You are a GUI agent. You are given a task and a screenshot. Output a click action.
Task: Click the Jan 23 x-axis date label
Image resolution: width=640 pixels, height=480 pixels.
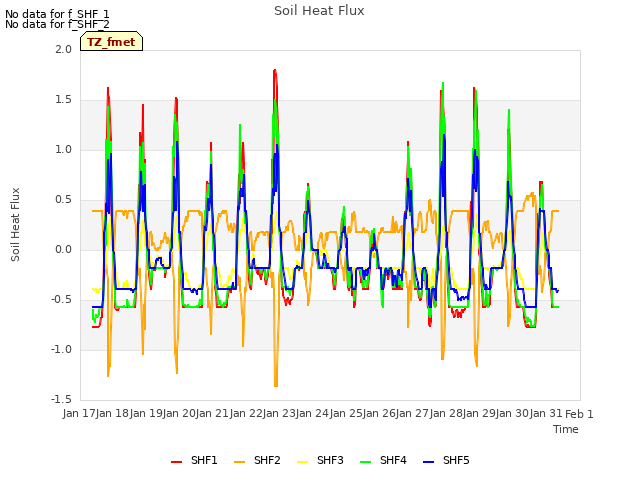279,413
